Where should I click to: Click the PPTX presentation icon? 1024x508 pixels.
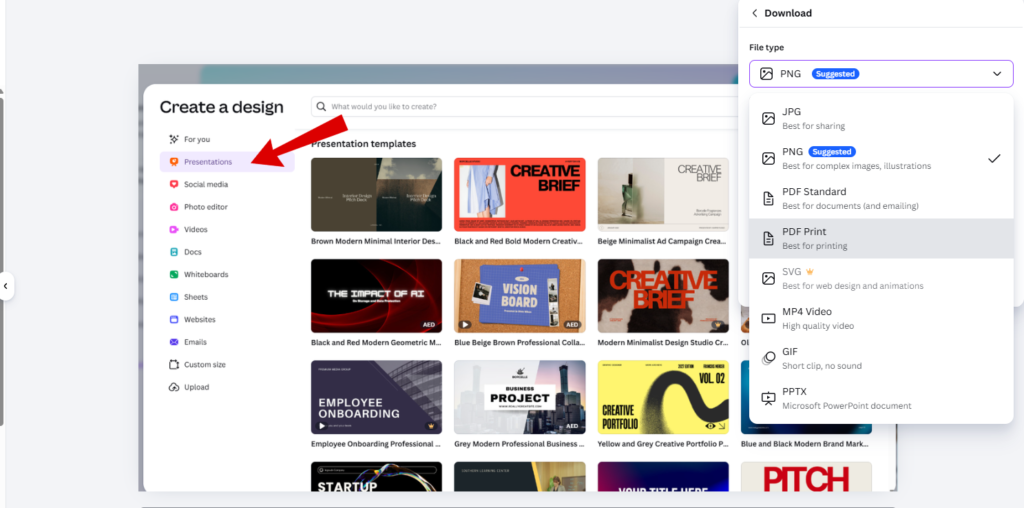point(768,398)
